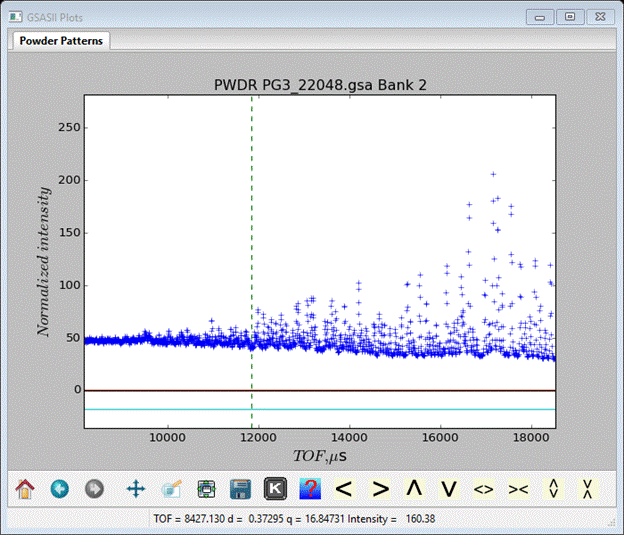The width and height of the screenshot is (624, 535).
Task: Save the figure with the floppy disk icon
Action: [x=240, y=489]
